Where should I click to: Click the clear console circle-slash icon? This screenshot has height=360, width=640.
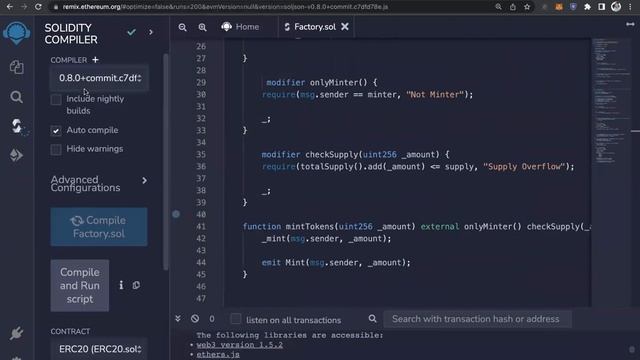pos(195,318)
